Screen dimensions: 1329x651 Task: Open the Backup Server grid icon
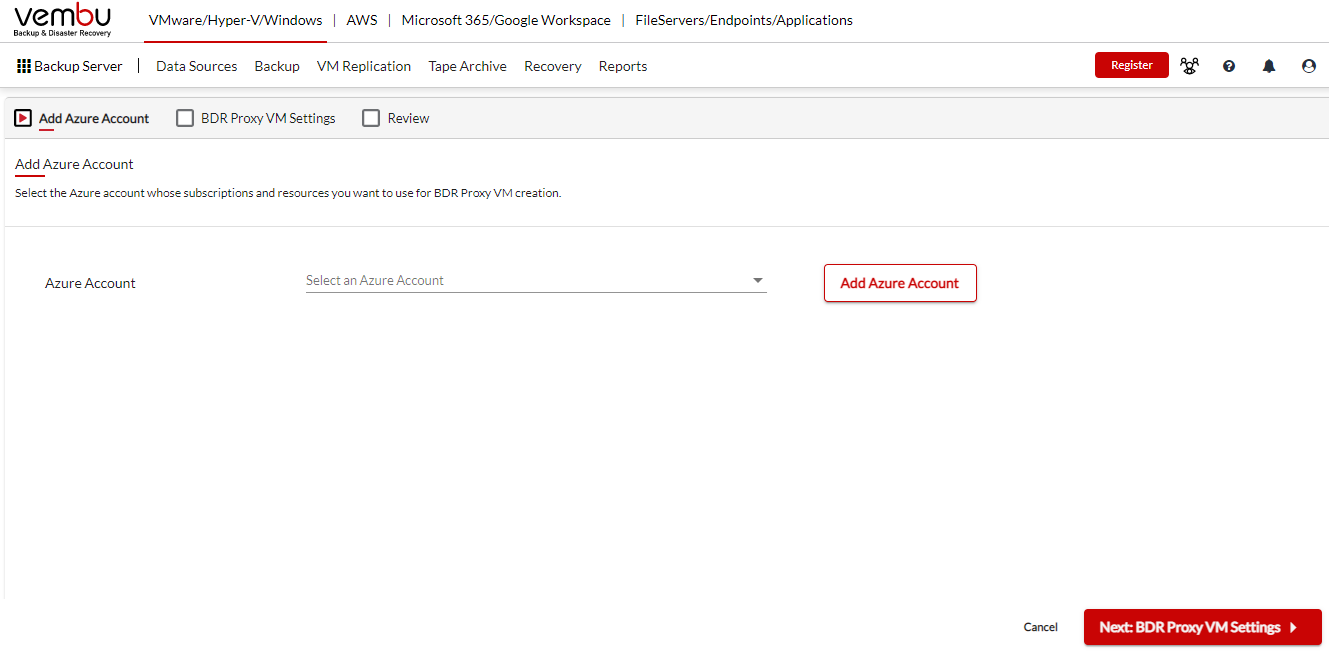point(24,66)
